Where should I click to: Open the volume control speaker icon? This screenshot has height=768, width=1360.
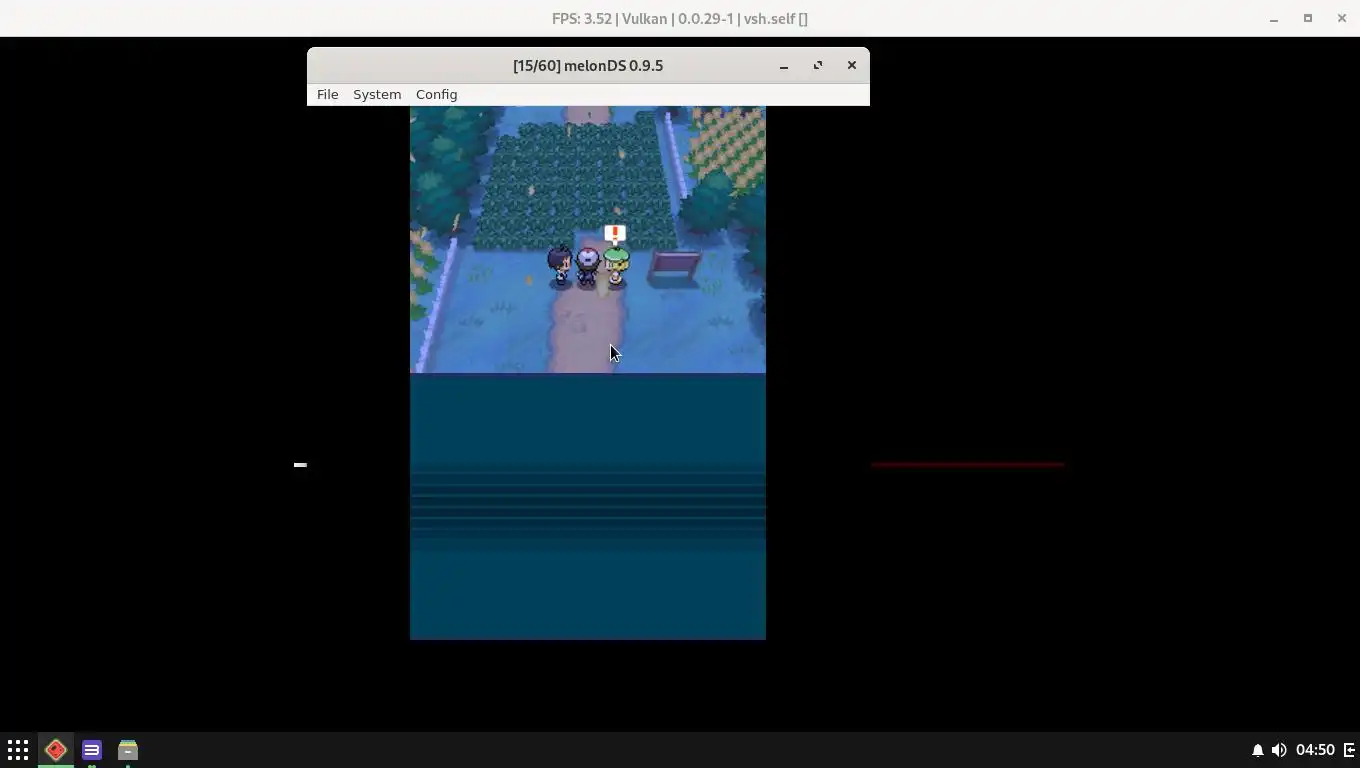click(1279, 750)
